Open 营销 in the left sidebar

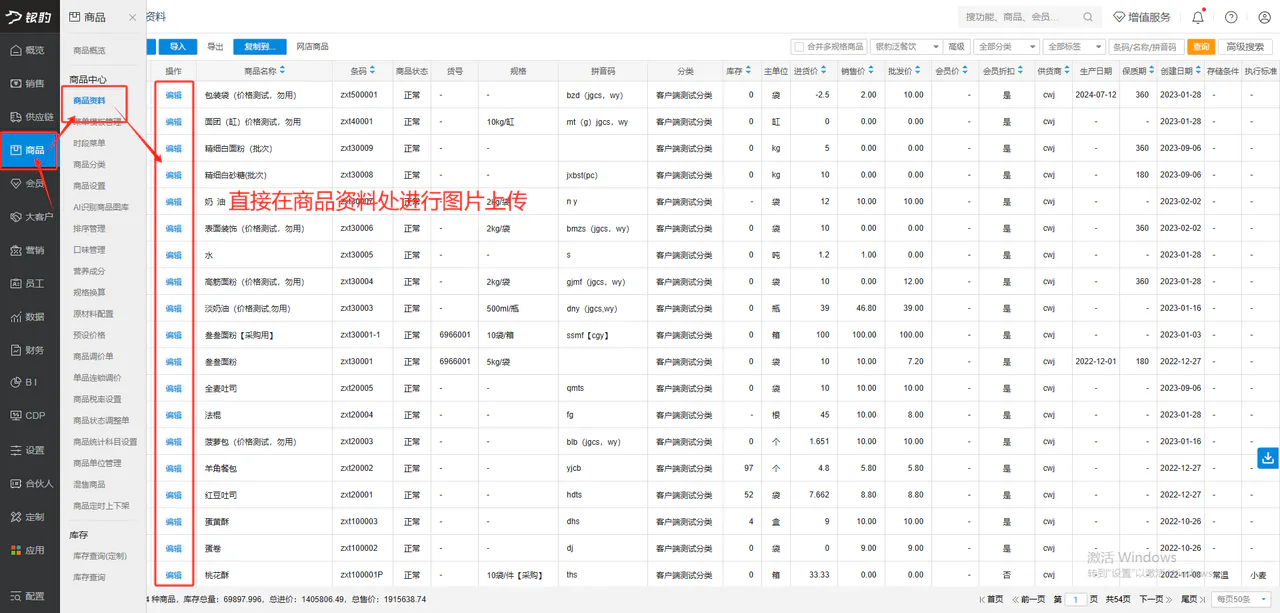[29, 250]
